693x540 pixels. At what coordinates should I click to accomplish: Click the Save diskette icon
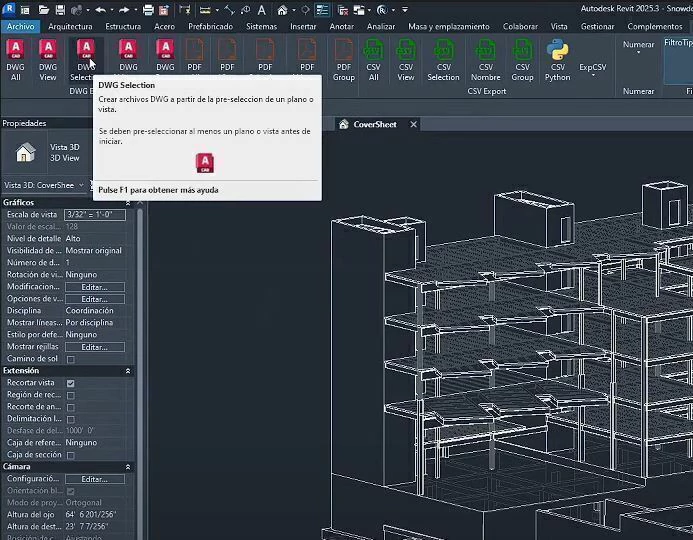point(60,10)
